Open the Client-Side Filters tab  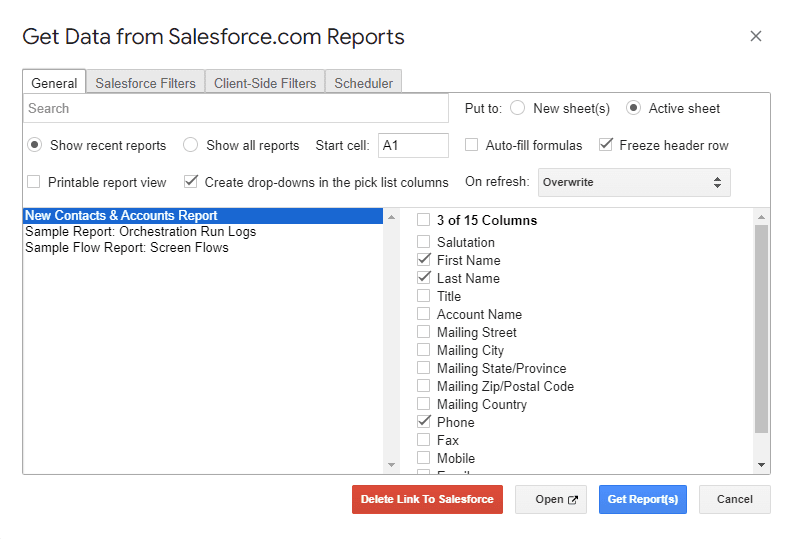(x=265, y=83)
